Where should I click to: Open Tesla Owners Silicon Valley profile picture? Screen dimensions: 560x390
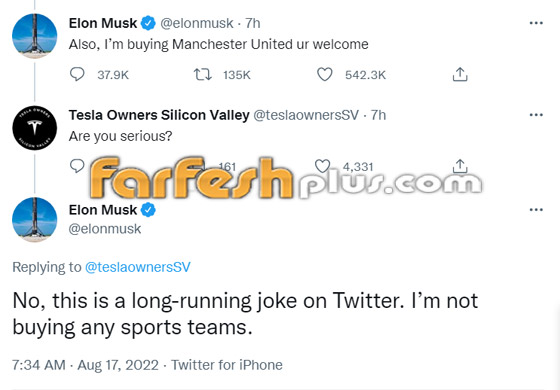35,128
